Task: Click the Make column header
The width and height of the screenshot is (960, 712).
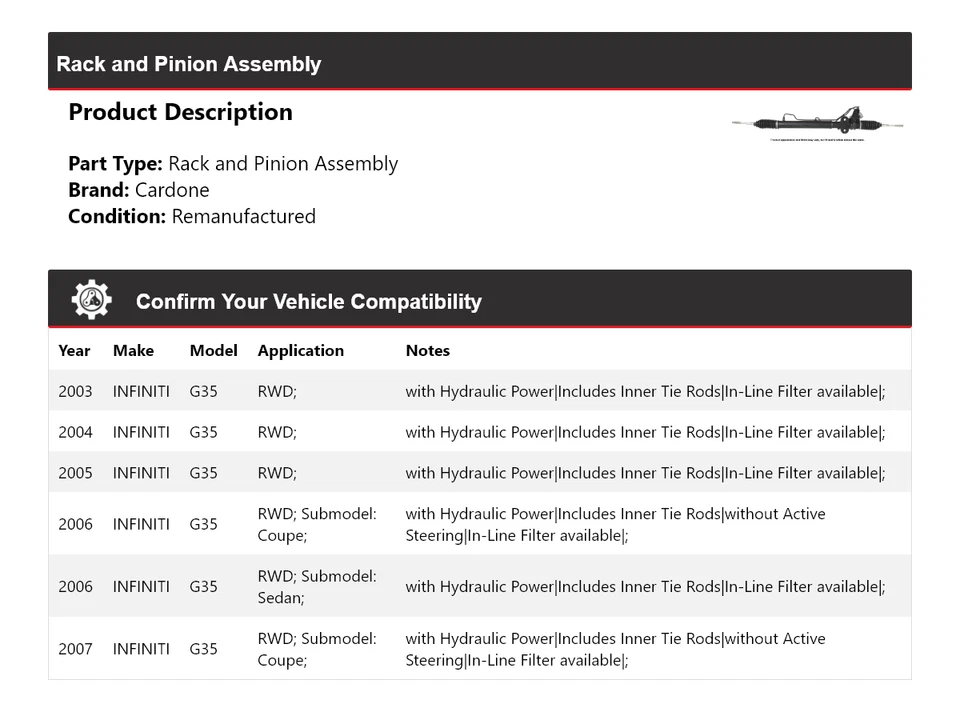Action: point(133,350)
